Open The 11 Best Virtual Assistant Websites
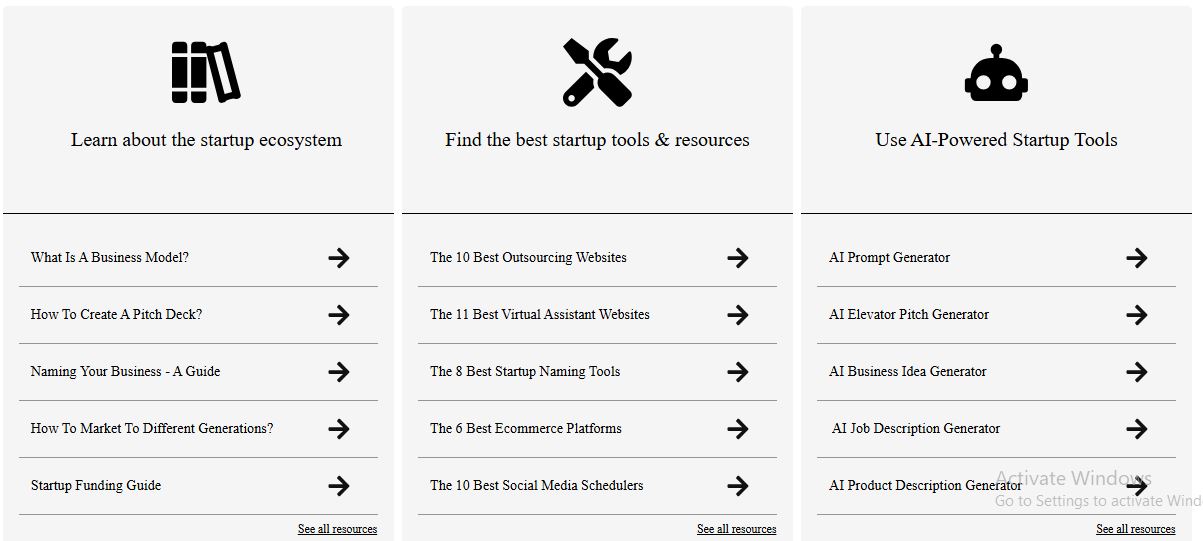 [x=540, y=314]
